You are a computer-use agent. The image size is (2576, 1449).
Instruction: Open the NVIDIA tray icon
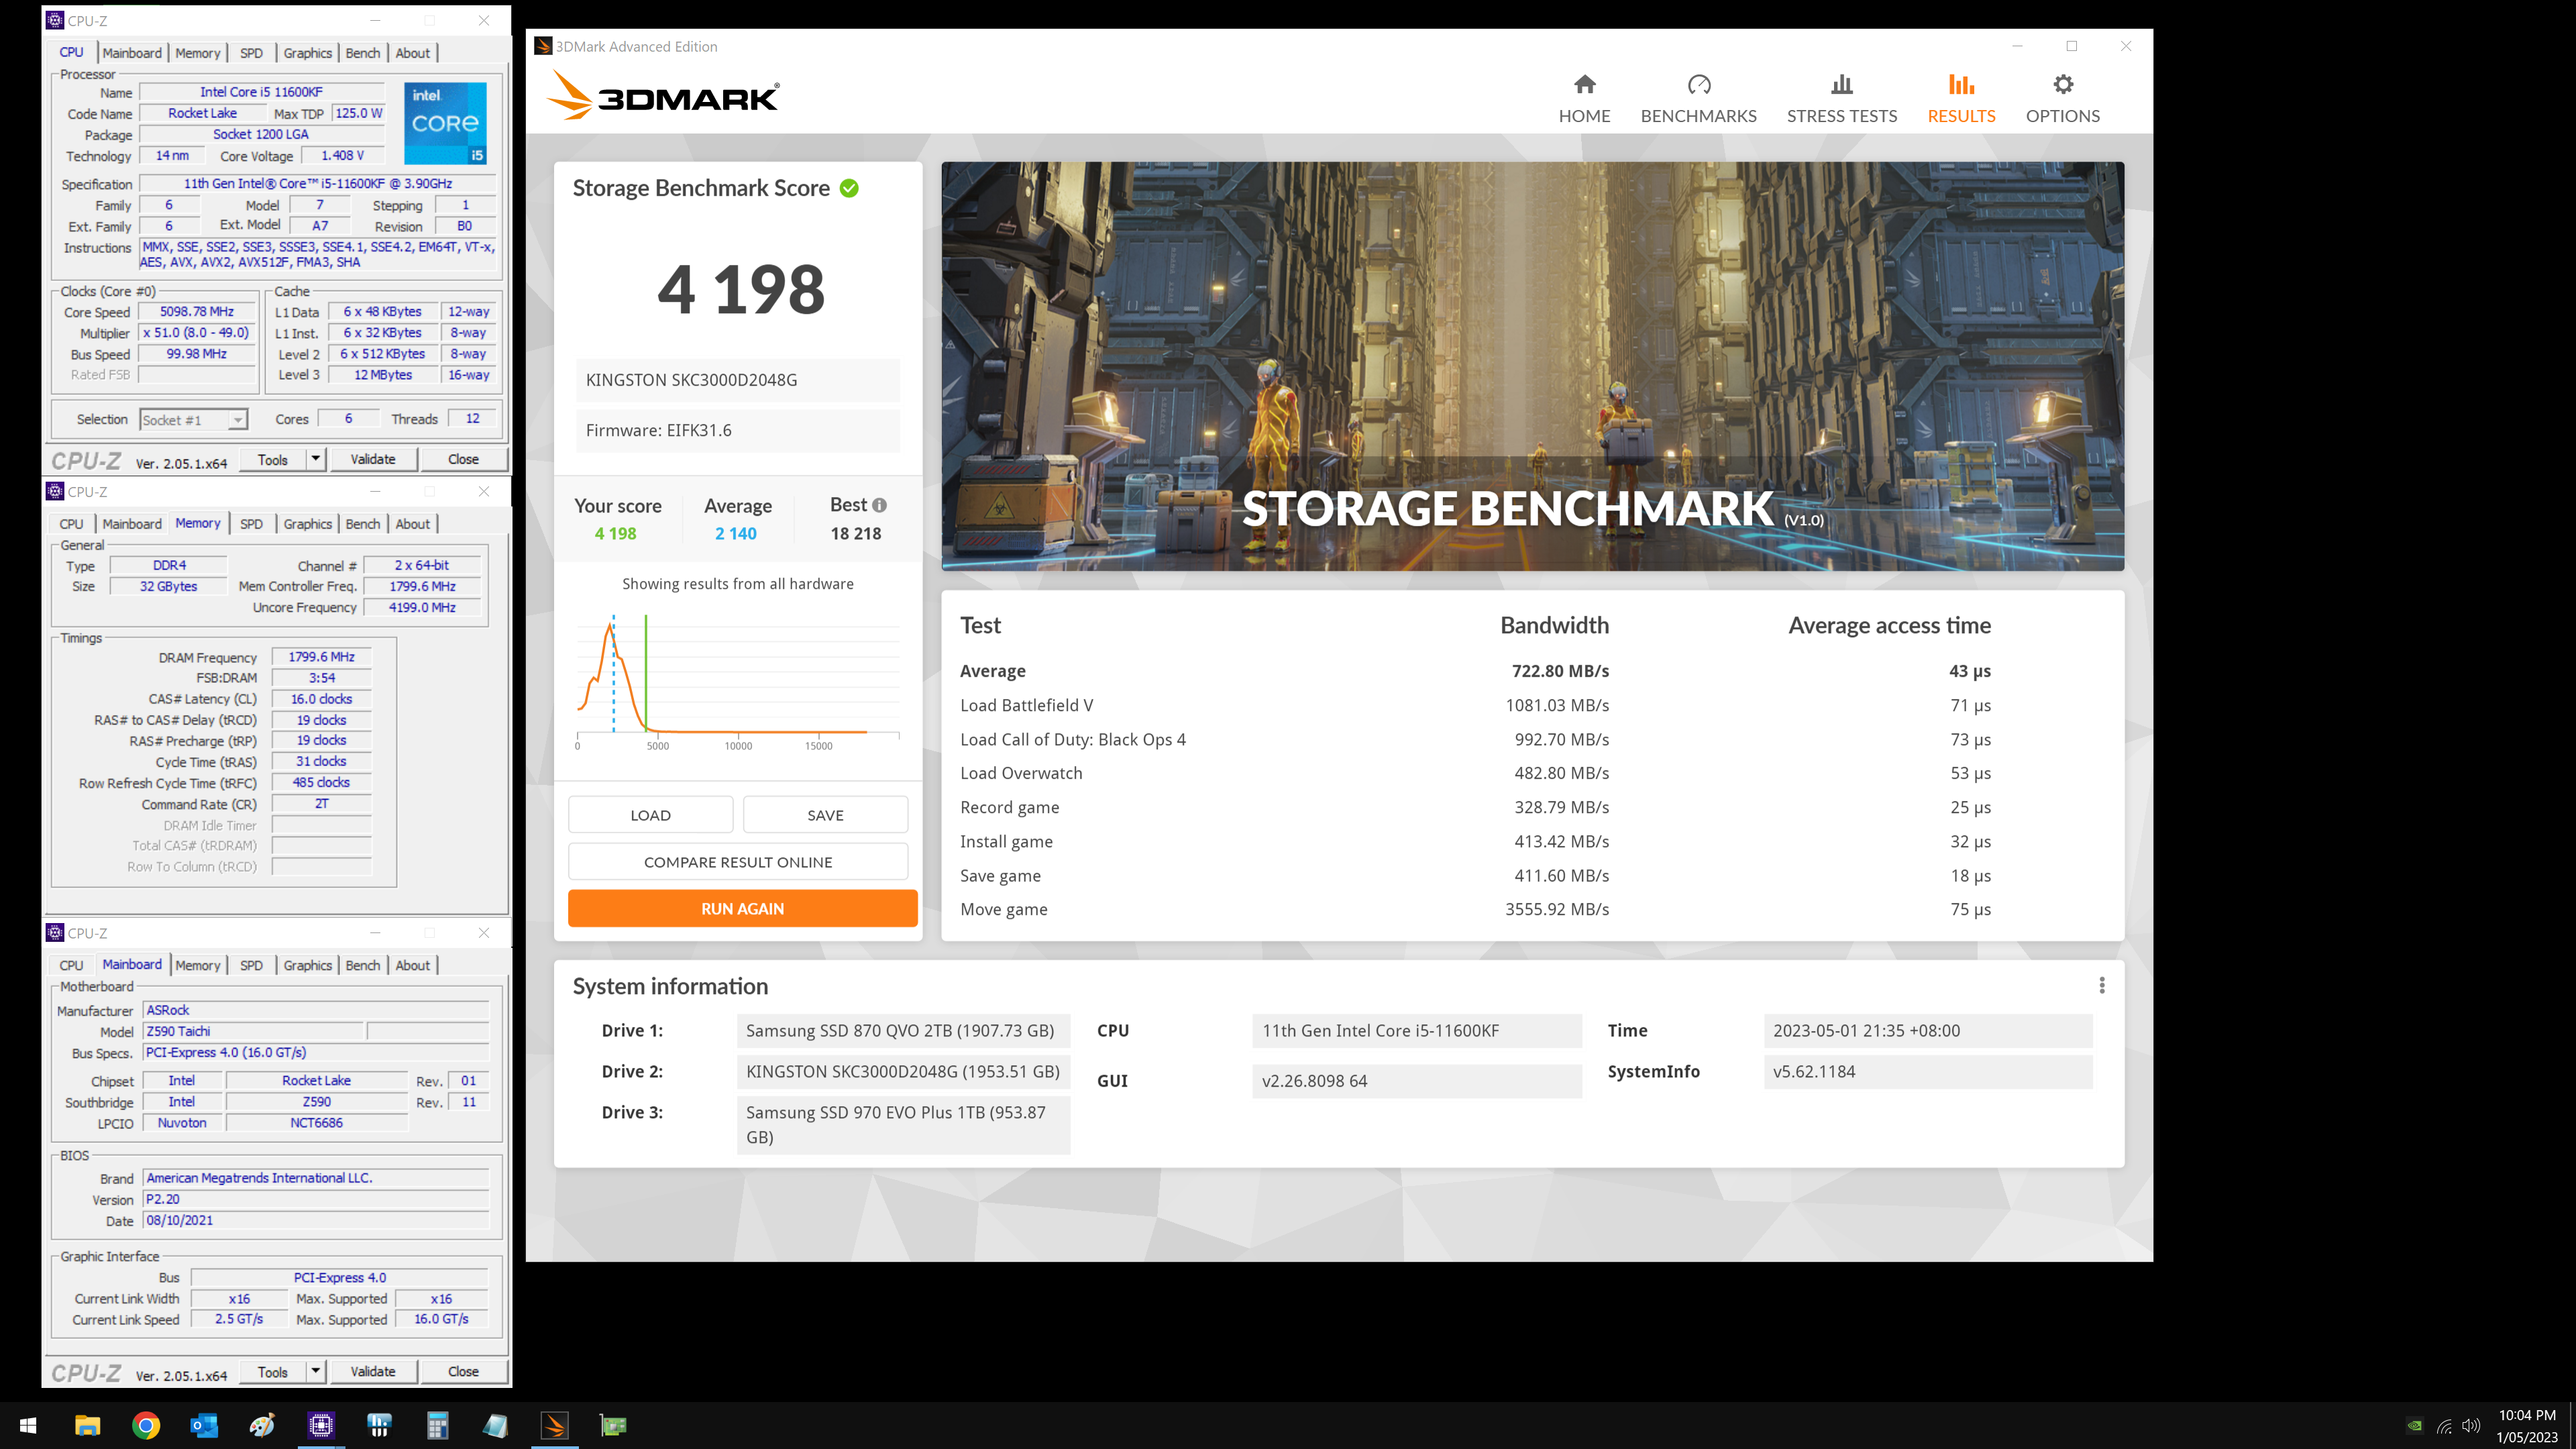(2414, 1426)
